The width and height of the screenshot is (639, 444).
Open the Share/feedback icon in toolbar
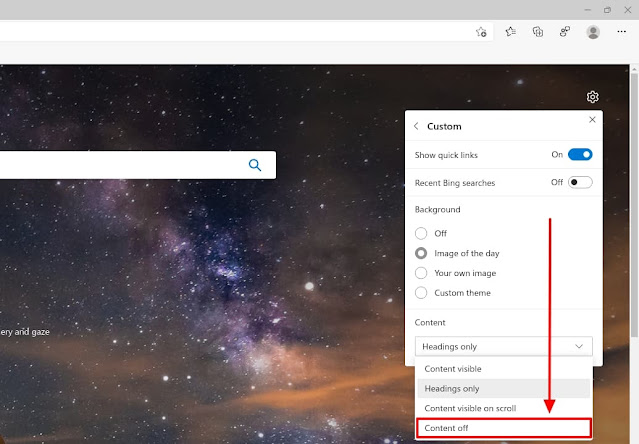point(565,31)
